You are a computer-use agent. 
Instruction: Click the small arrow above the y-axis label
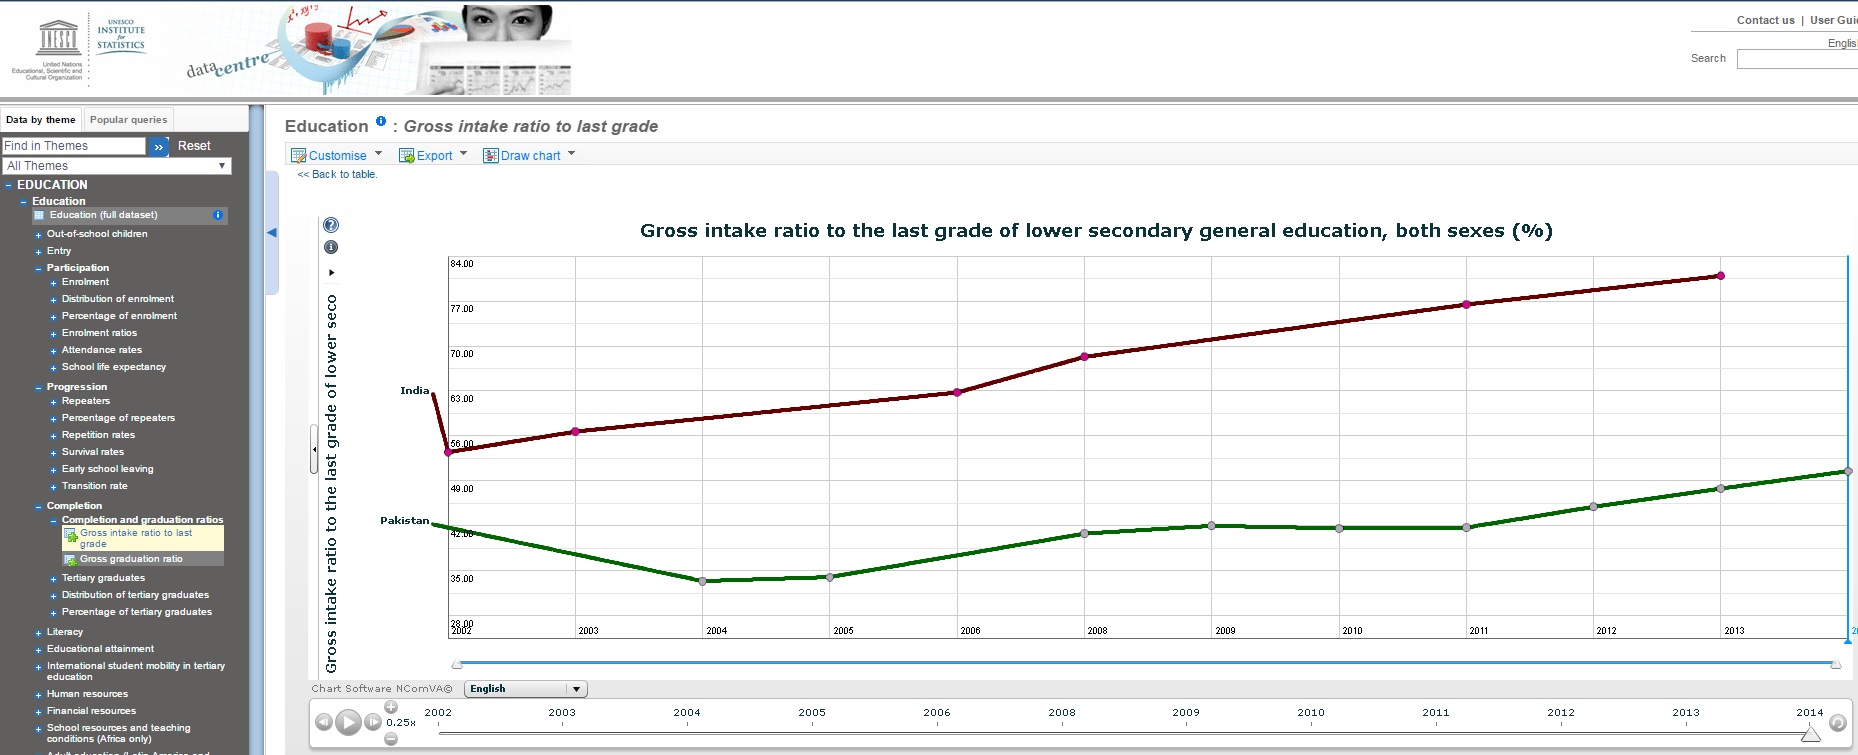(331, 272)
